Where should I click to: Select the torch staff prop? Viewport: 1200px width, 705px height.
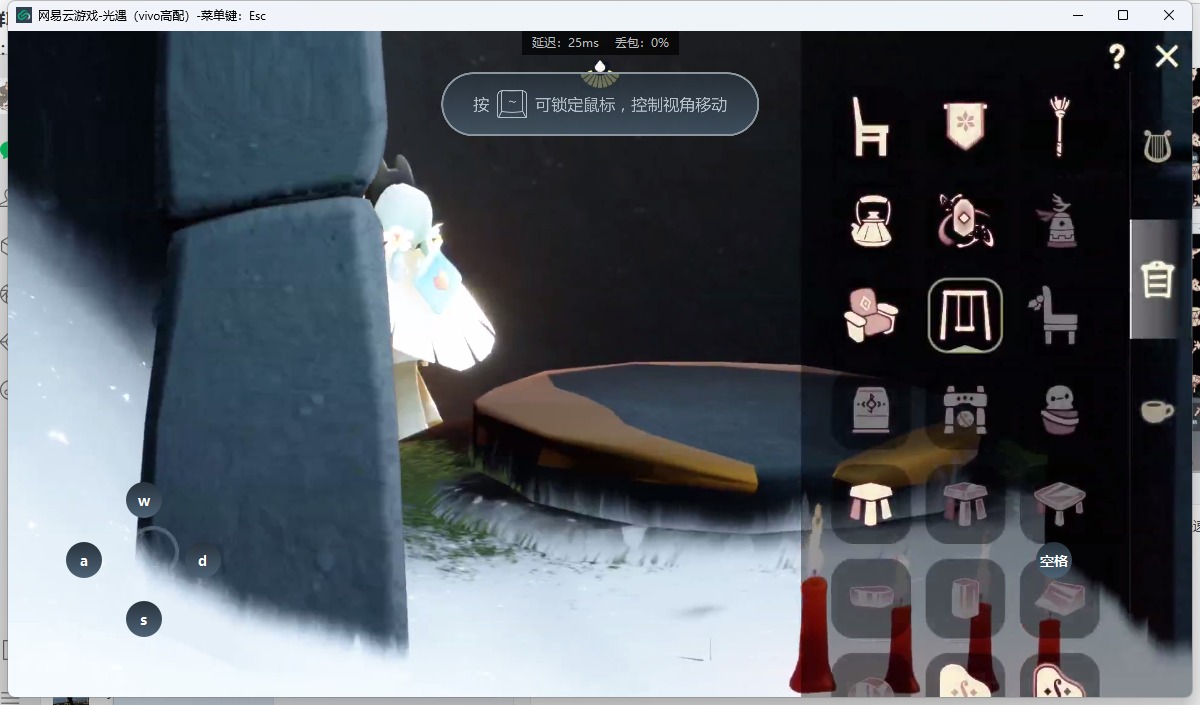click(x=1059, y=127)
